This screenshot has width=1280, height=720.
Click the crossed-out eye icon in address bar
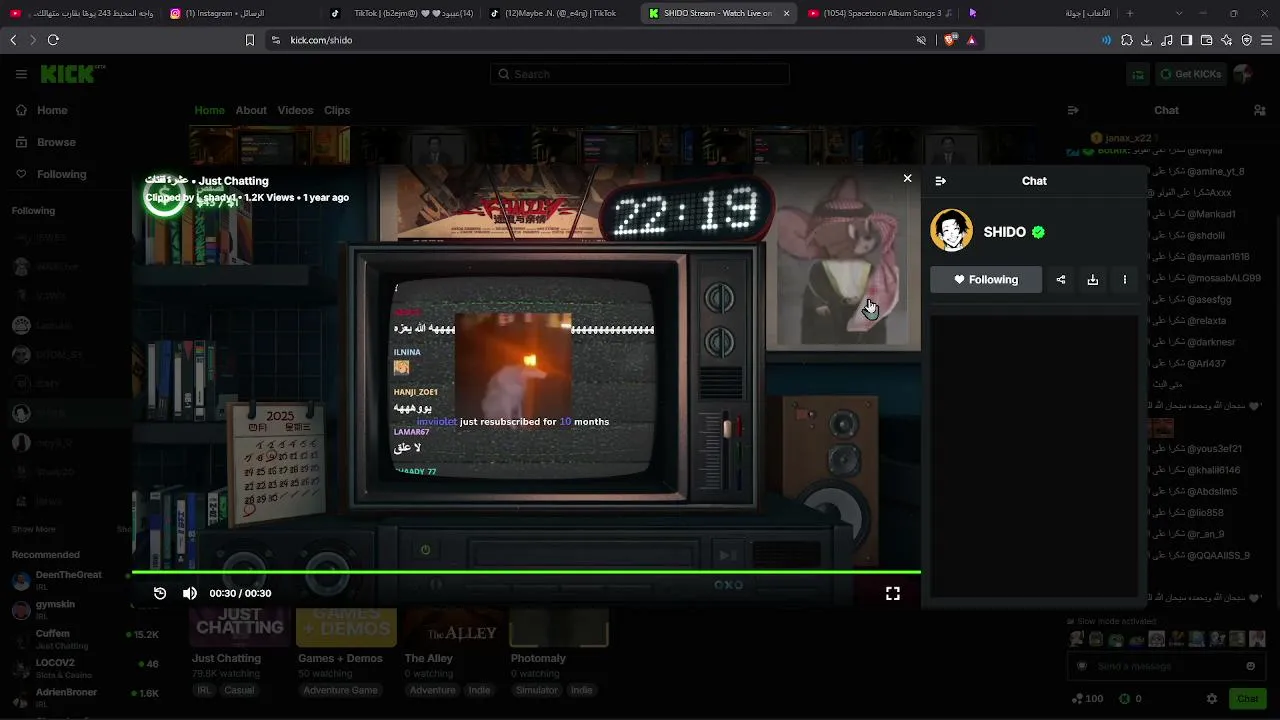pyautogui.click(x=921, y=40)
